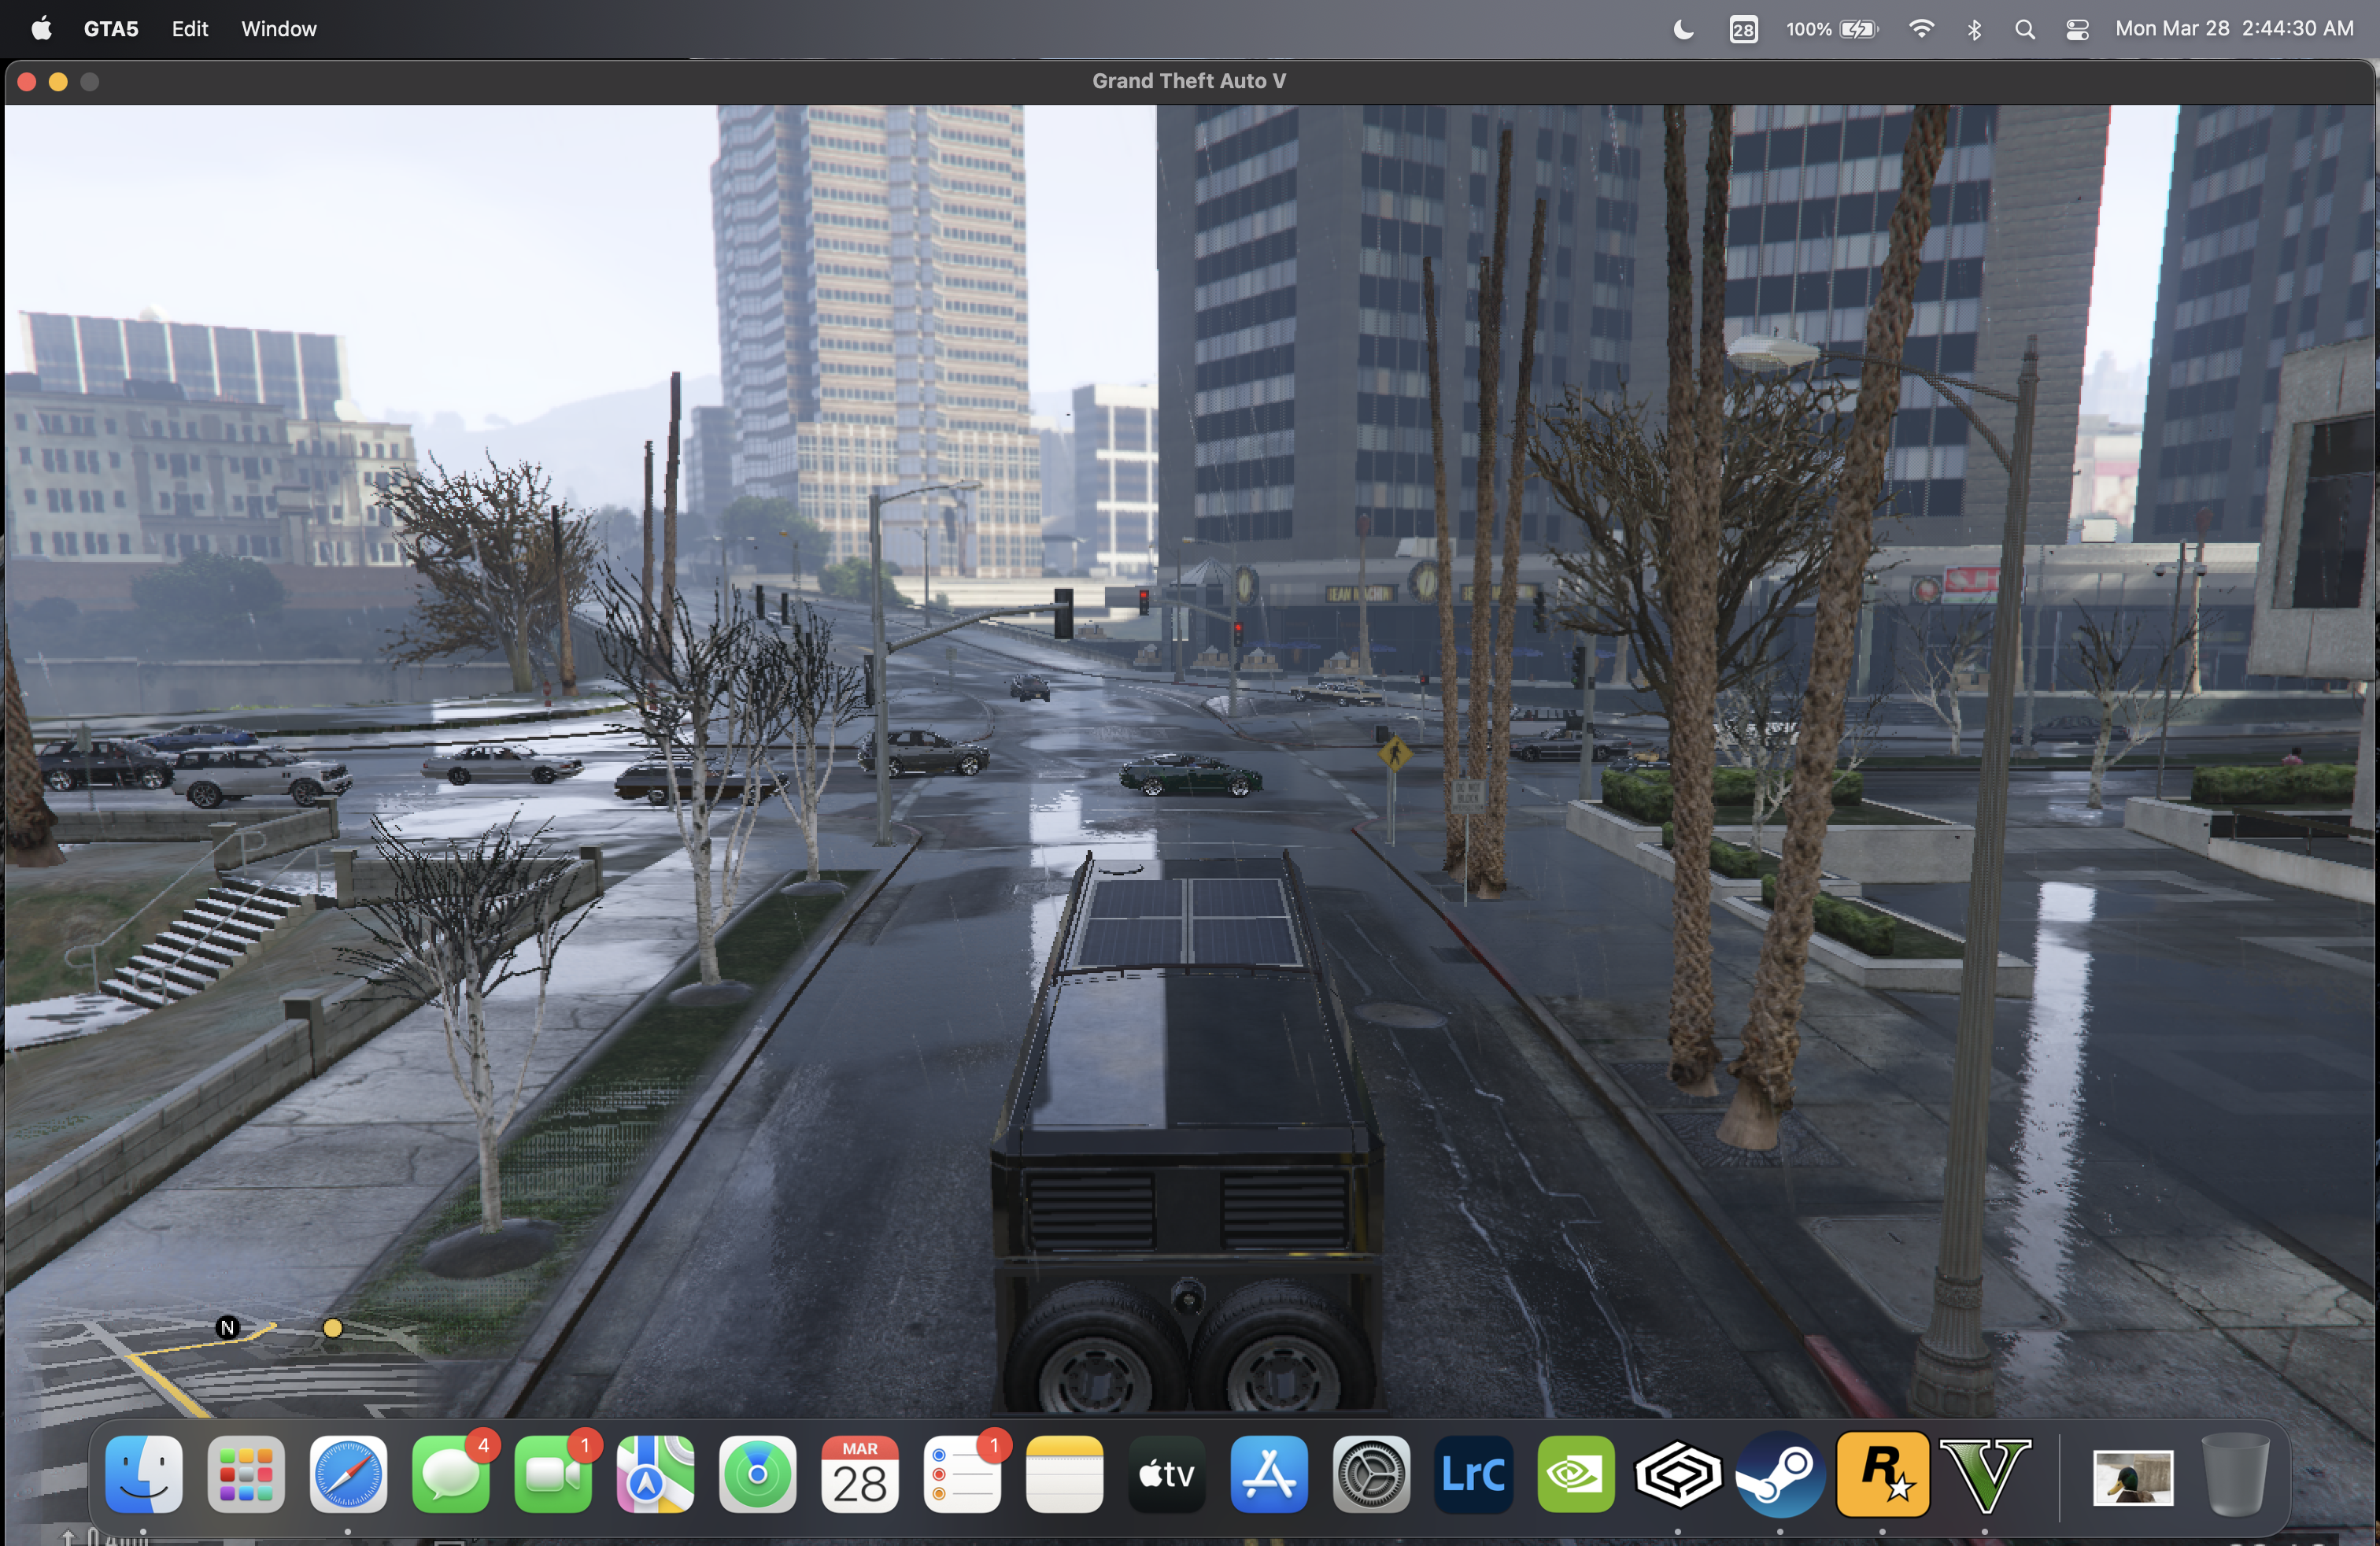Image resolution: width=2380 pixels, height=1546 pixels.
Task: Open Control Center
Action: click(x=2077, y=29)
